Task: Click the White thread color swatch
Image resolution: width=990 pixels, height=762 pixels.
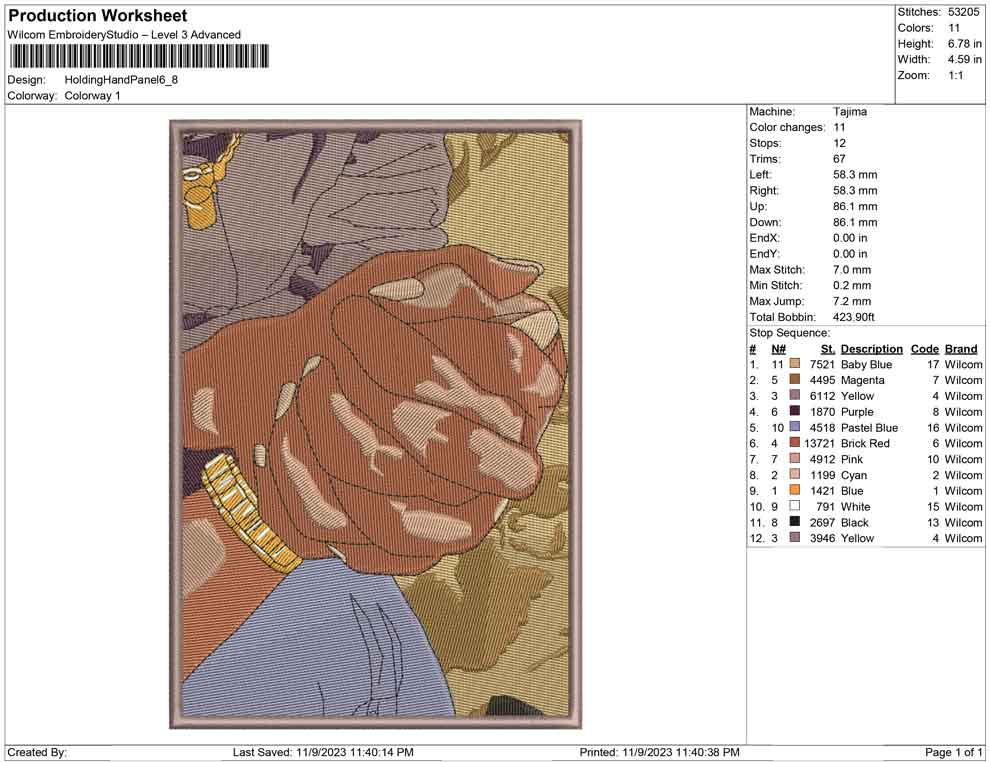Action: click(x=795, y=506)
